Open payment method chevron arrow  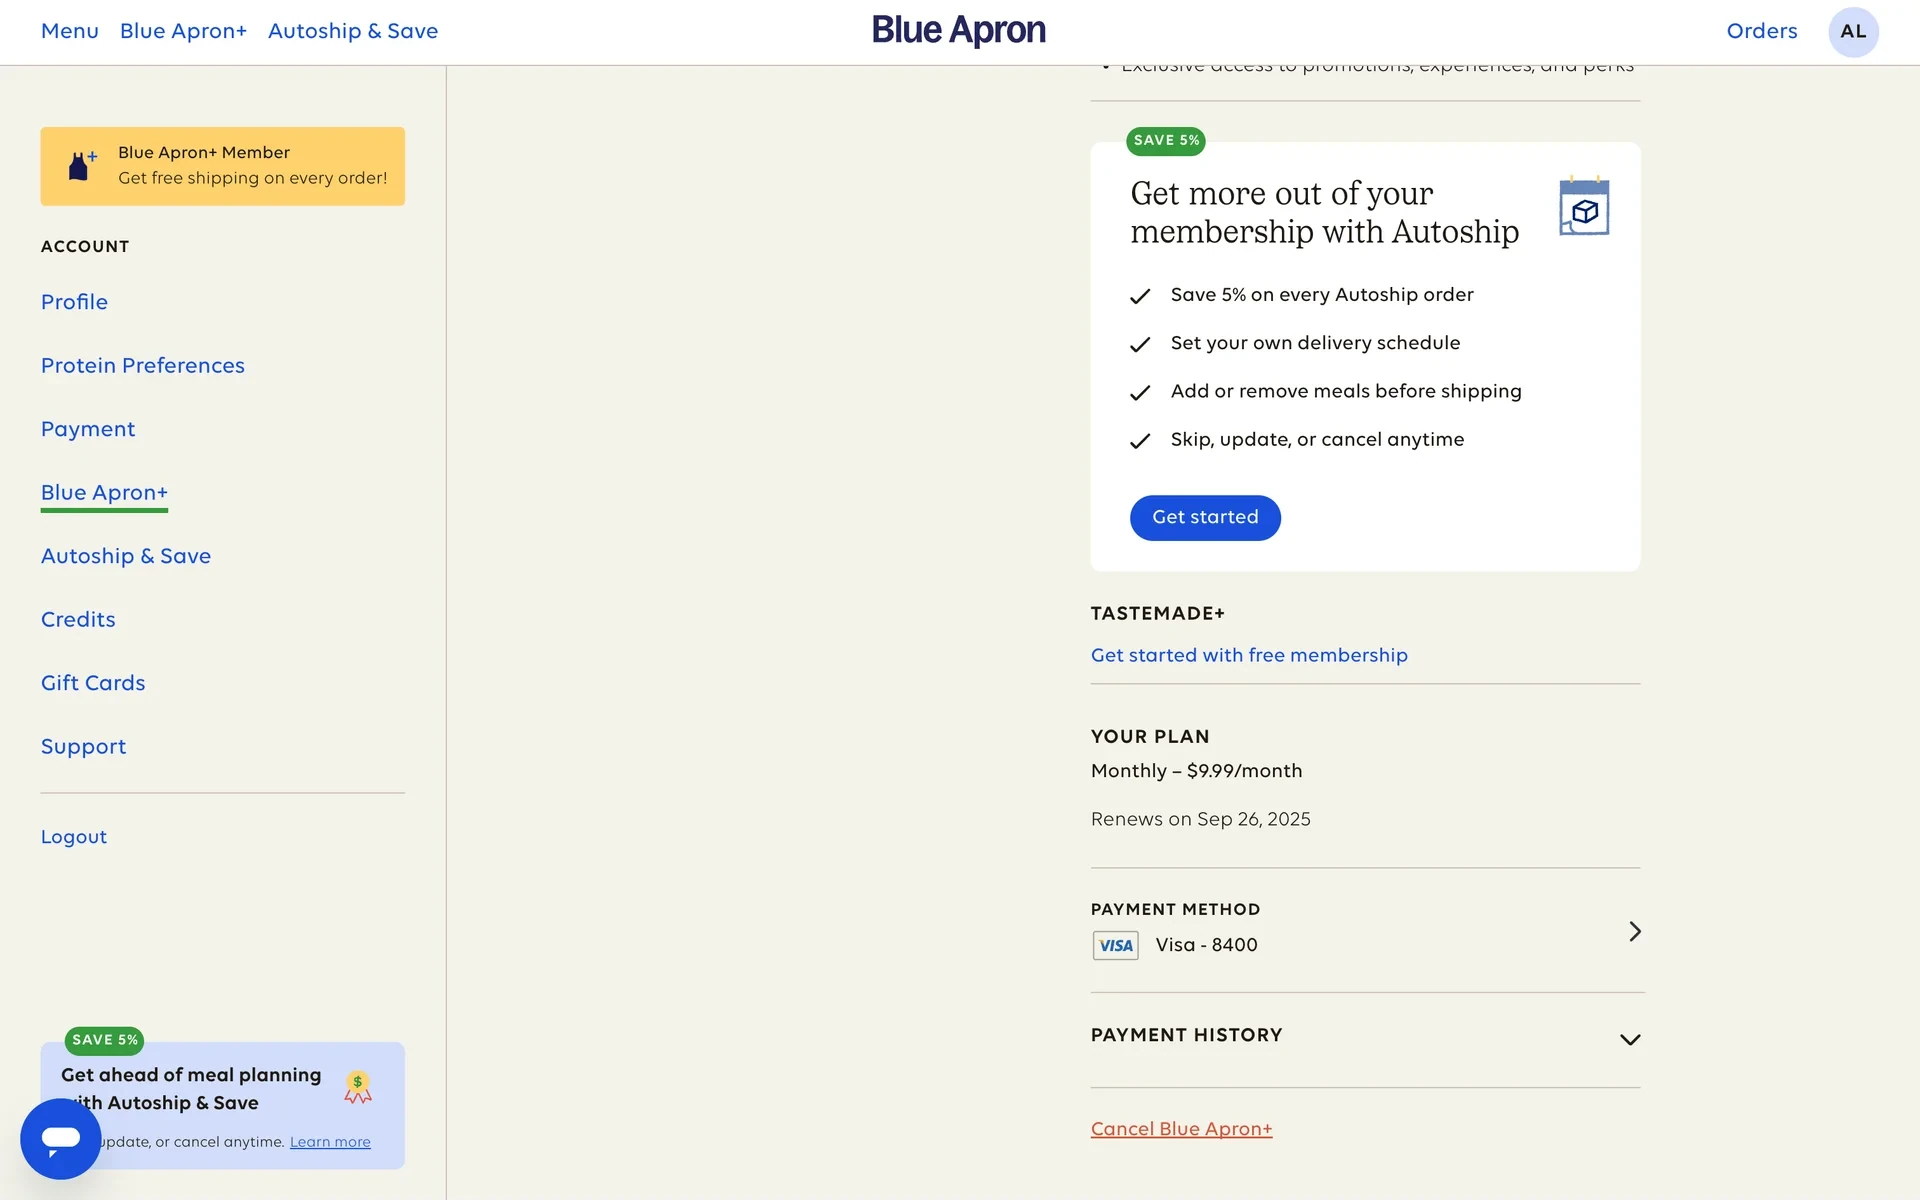tap(1634, 931)
